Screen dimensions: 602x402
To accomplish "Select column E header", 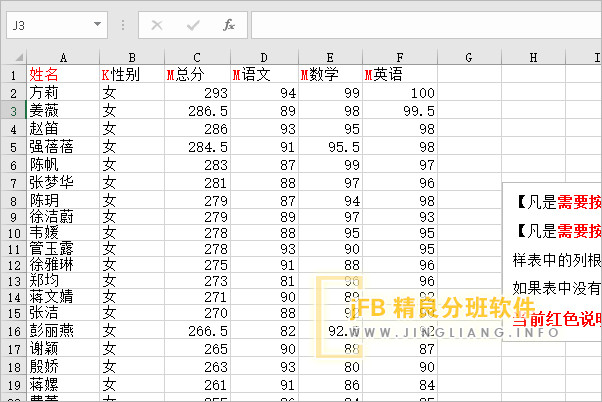I will click(330, 58).
